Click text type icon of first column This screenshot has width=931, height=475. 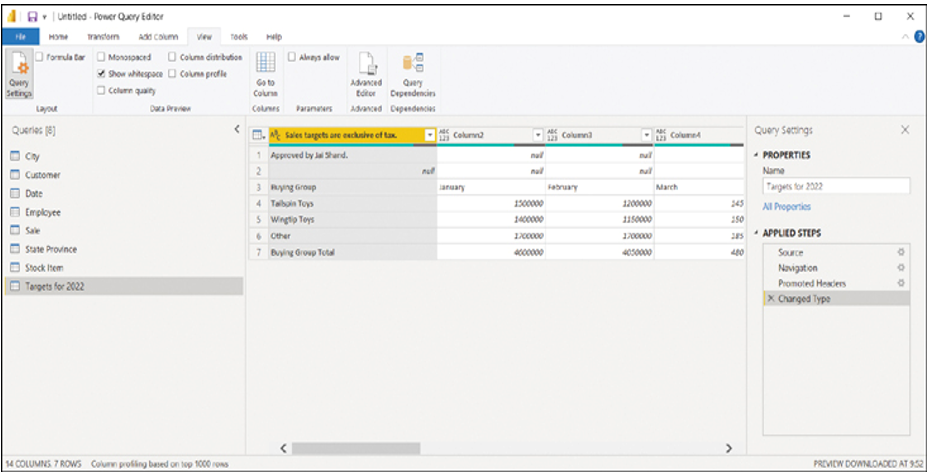tap(276, 135)
